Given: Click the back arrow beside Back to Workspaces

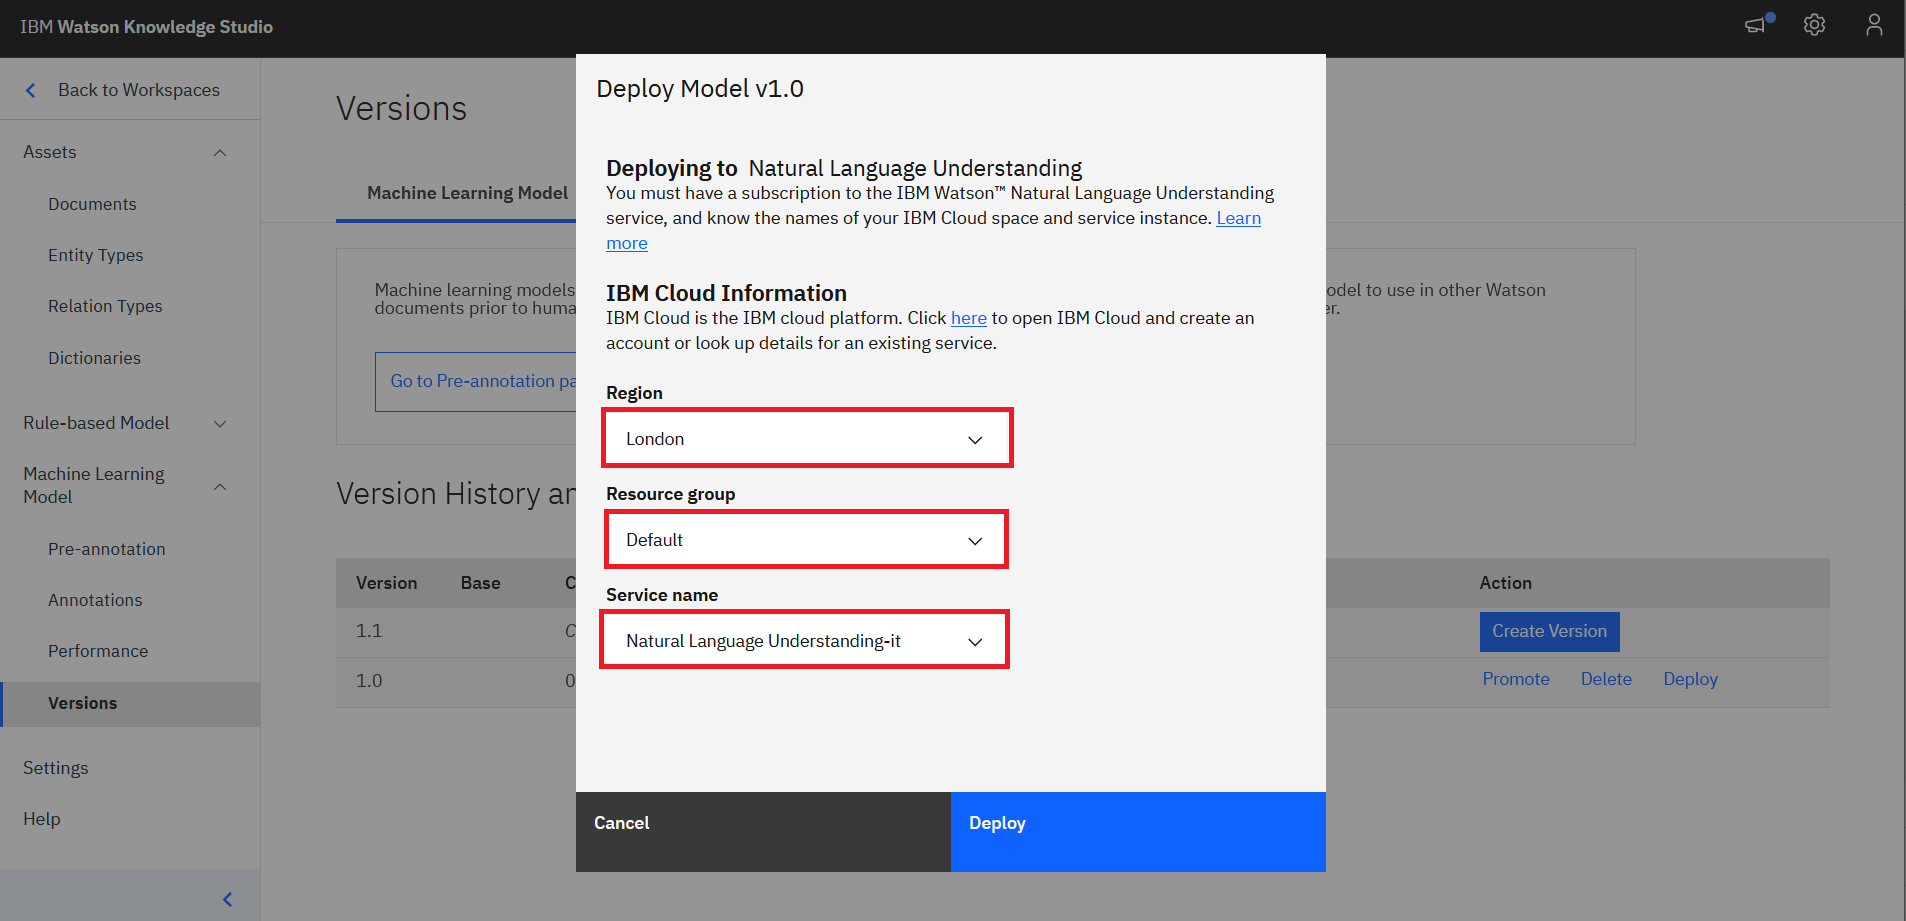Looking at the screenshot, I should click(x=31, y=90).
